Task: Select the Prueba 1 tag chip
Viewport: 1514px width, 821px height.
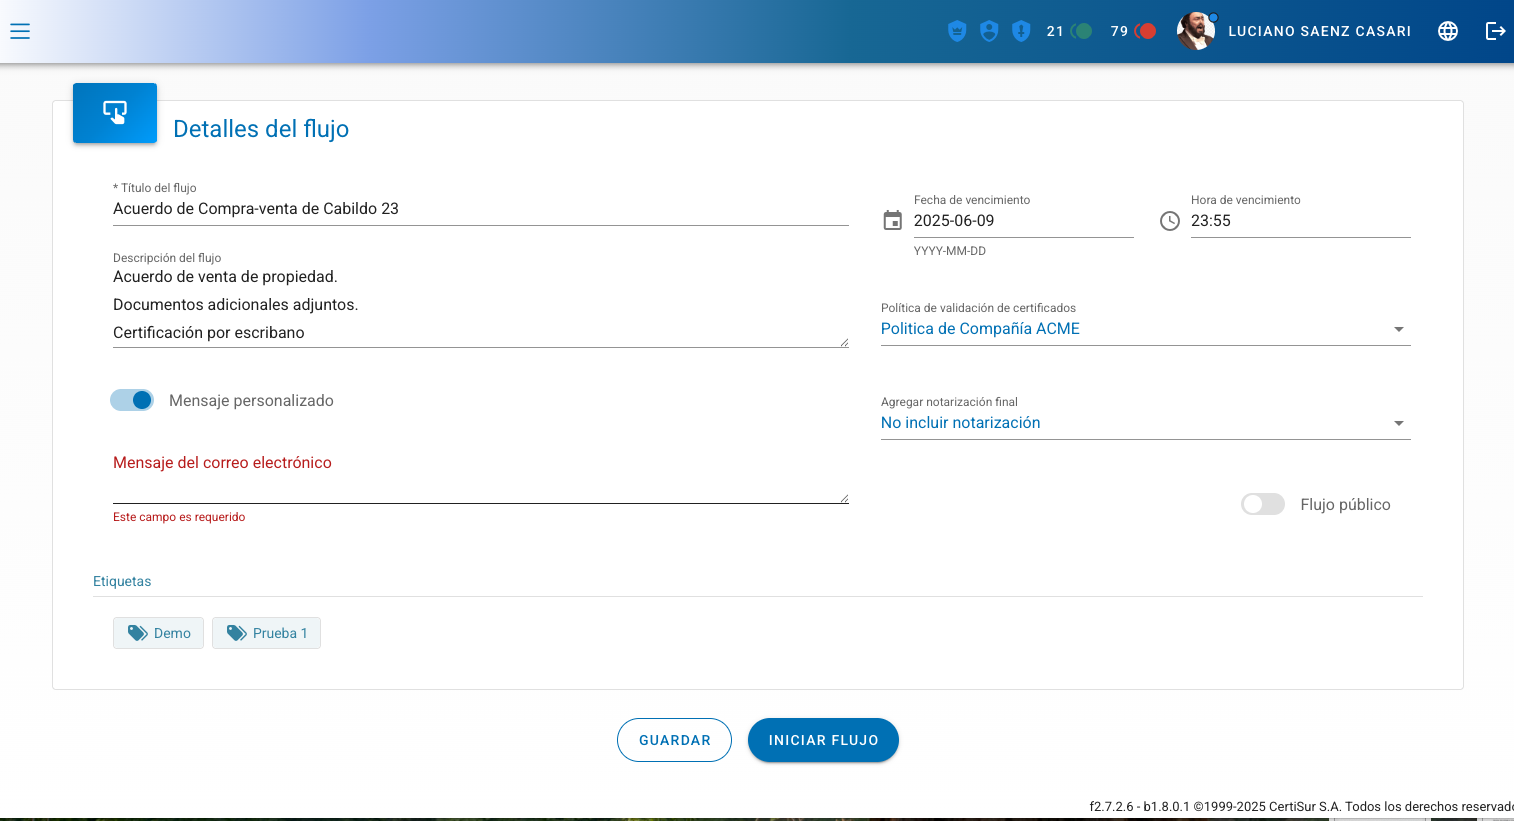Action: pyautogui.click(x=266, y=633)
